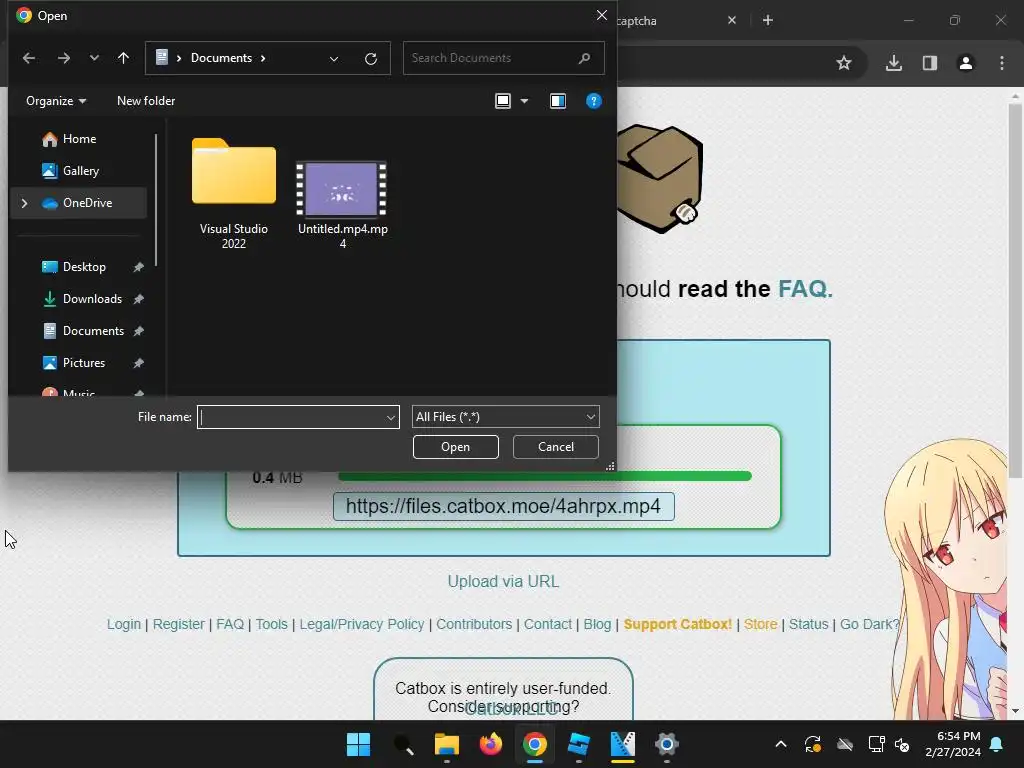Image resolution: width=1024 pixels, height=768 pixels.
Task: Click the File name text box
Action: [x=291, y=417]
